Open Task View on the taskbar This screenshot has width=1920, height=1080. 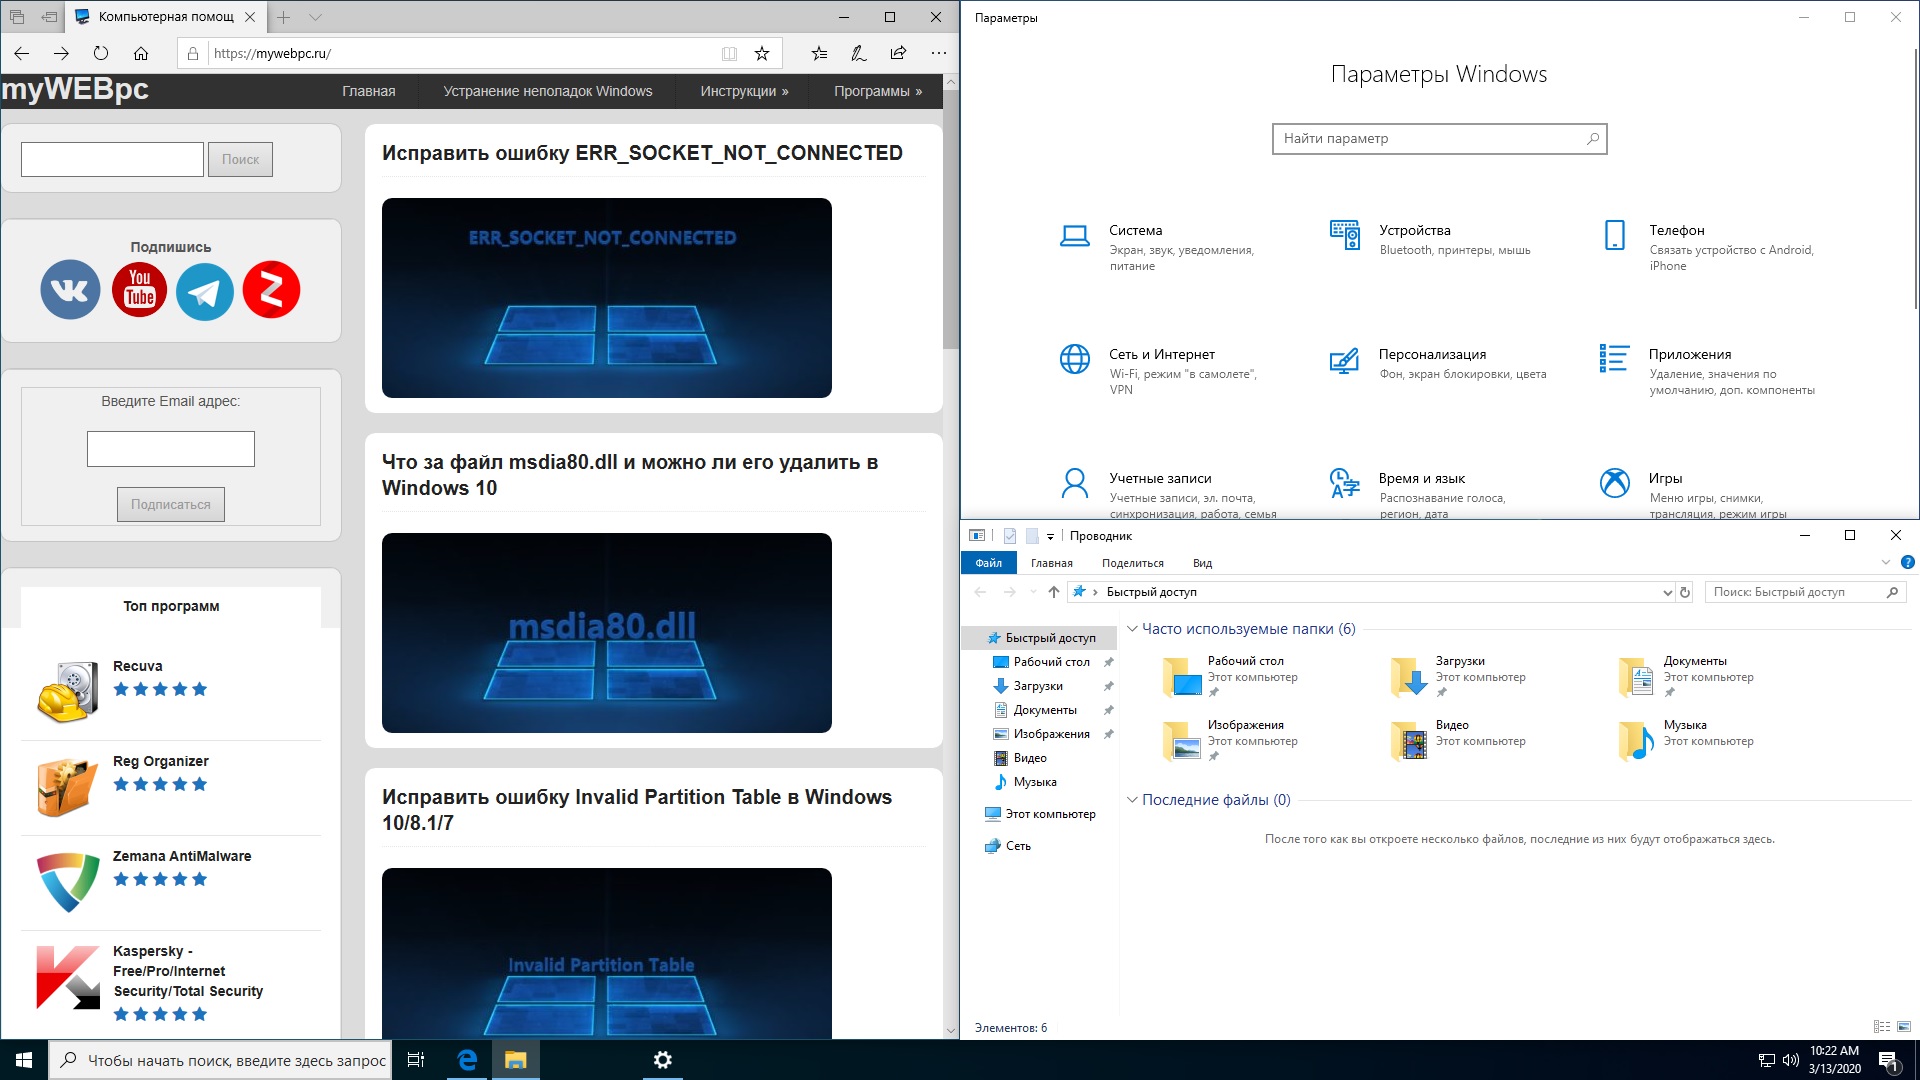416,1060
